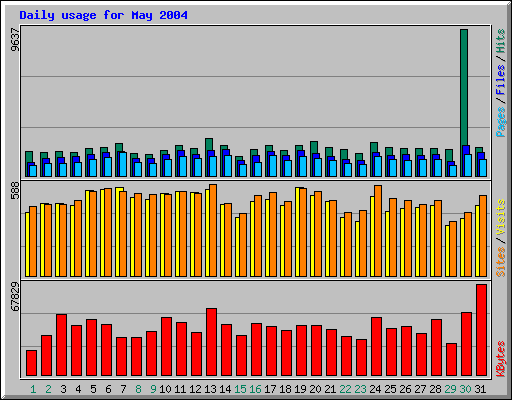Click the day label 7

pos(123,389)
